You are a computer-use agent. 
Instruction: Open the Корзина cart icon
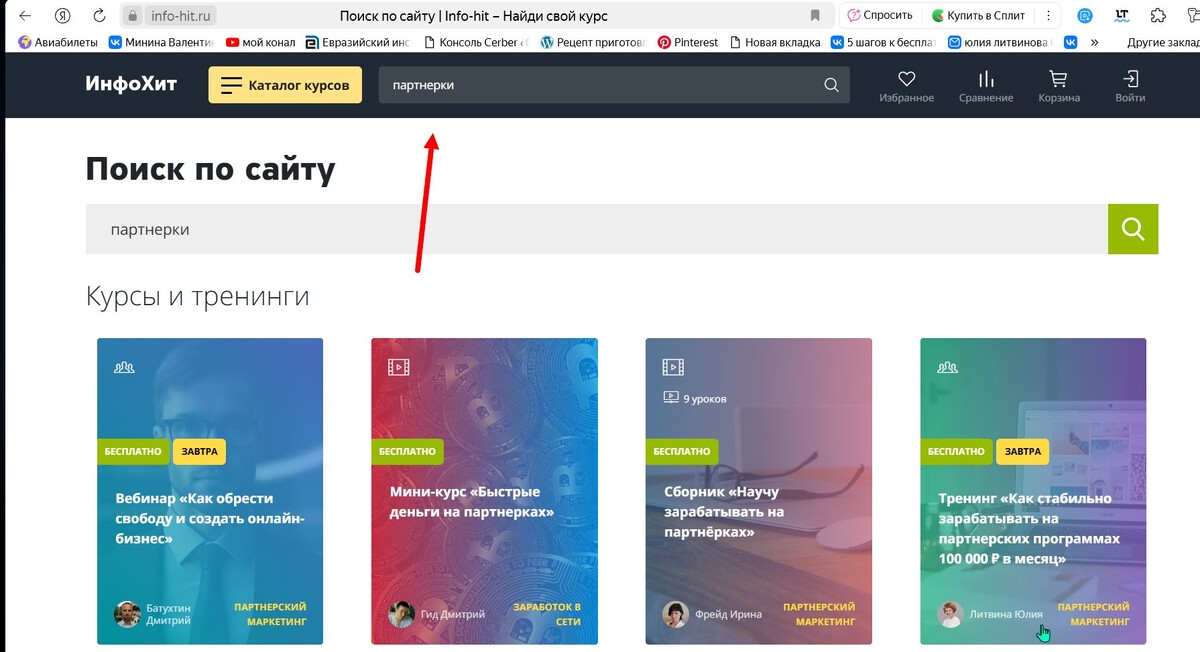(1058, 86)
